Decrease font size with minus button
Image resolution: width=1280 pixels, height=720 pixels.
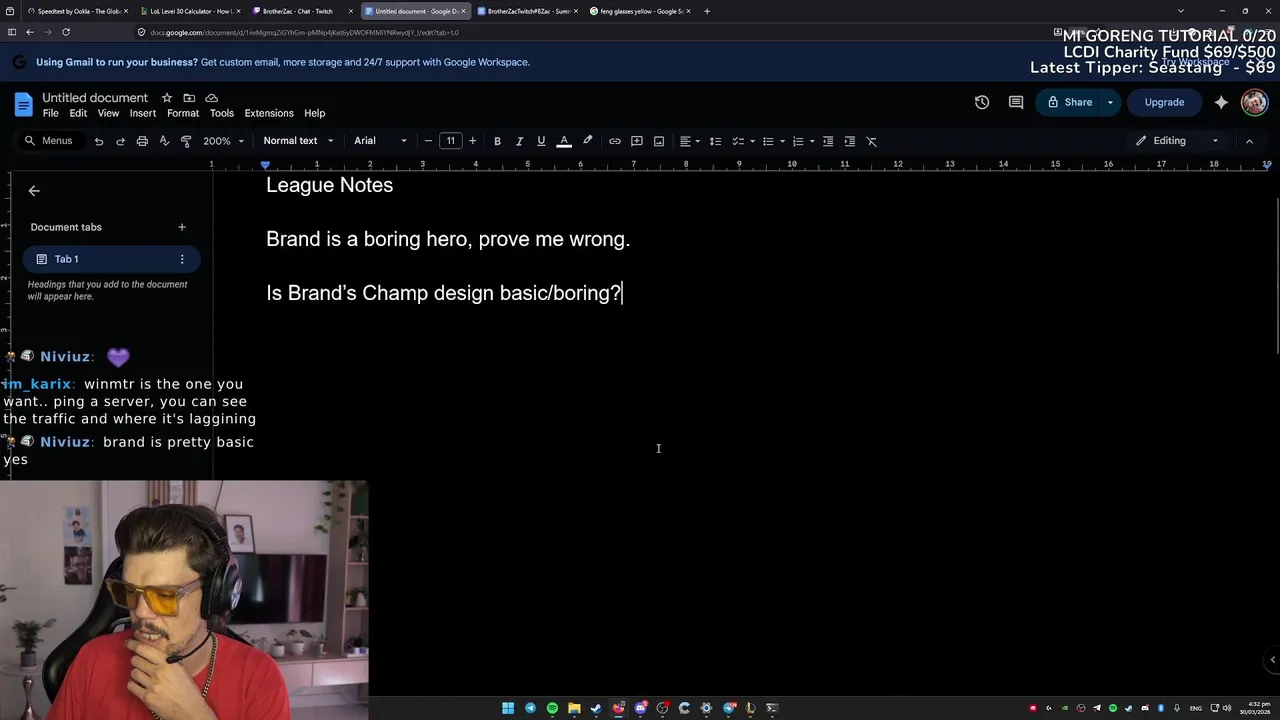click(x=428, y=141)
